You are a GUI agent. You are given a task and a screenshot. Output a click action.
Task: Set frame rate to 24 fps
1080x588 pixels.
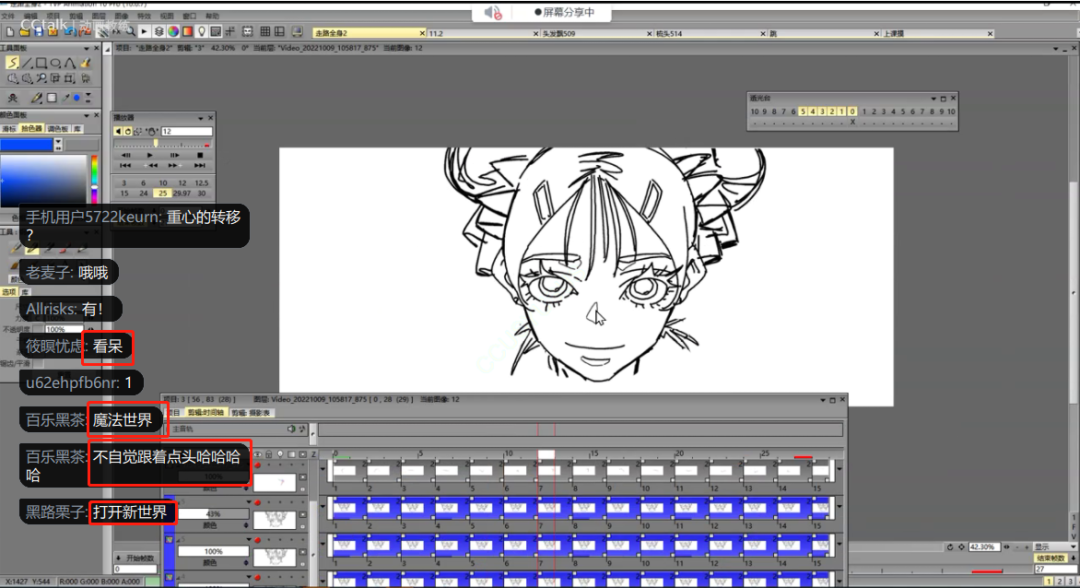click(143, 193)
